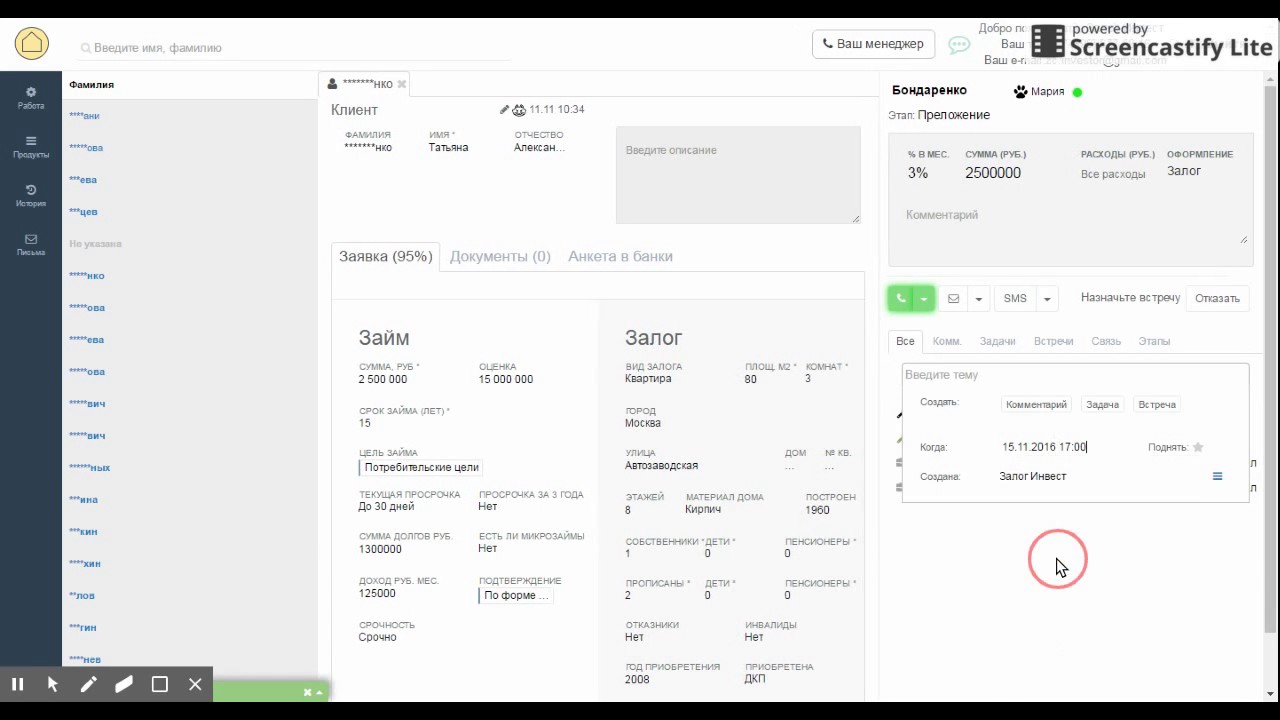Click the loan sum value 2 500 000
This screenshot has height=720, width=1280.
tap(383, 380)
